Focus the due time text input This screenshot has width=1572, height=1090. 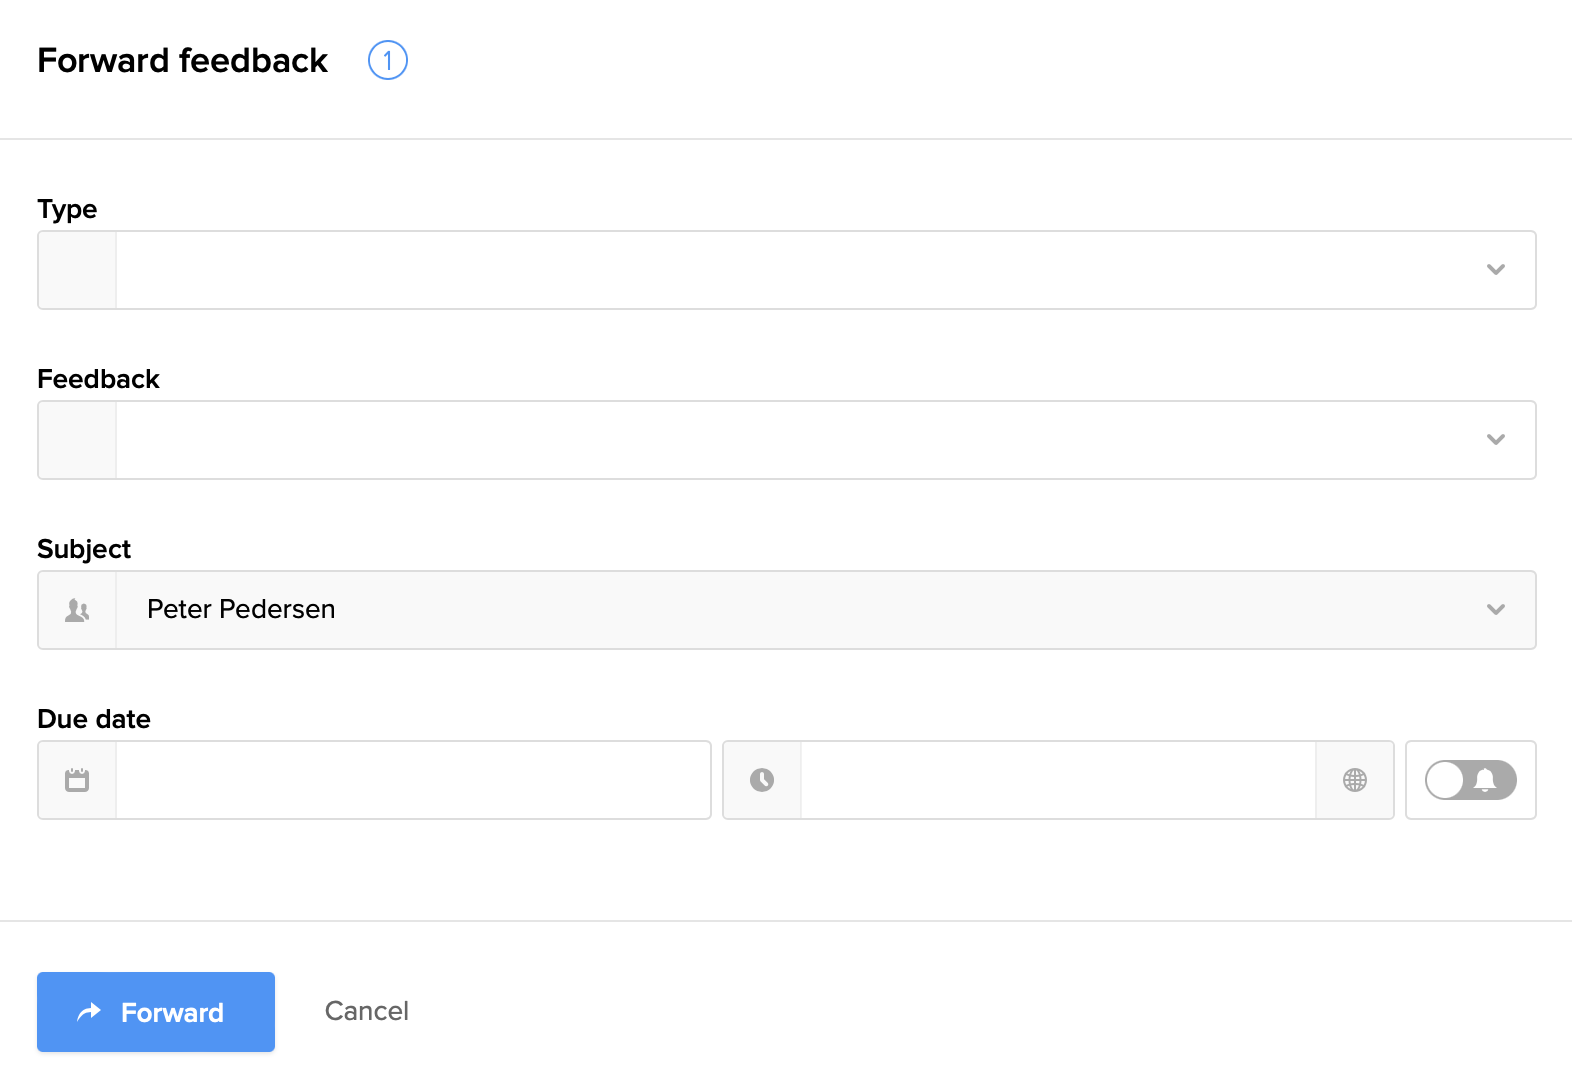pyautogui.click(x=1057, y=780)
